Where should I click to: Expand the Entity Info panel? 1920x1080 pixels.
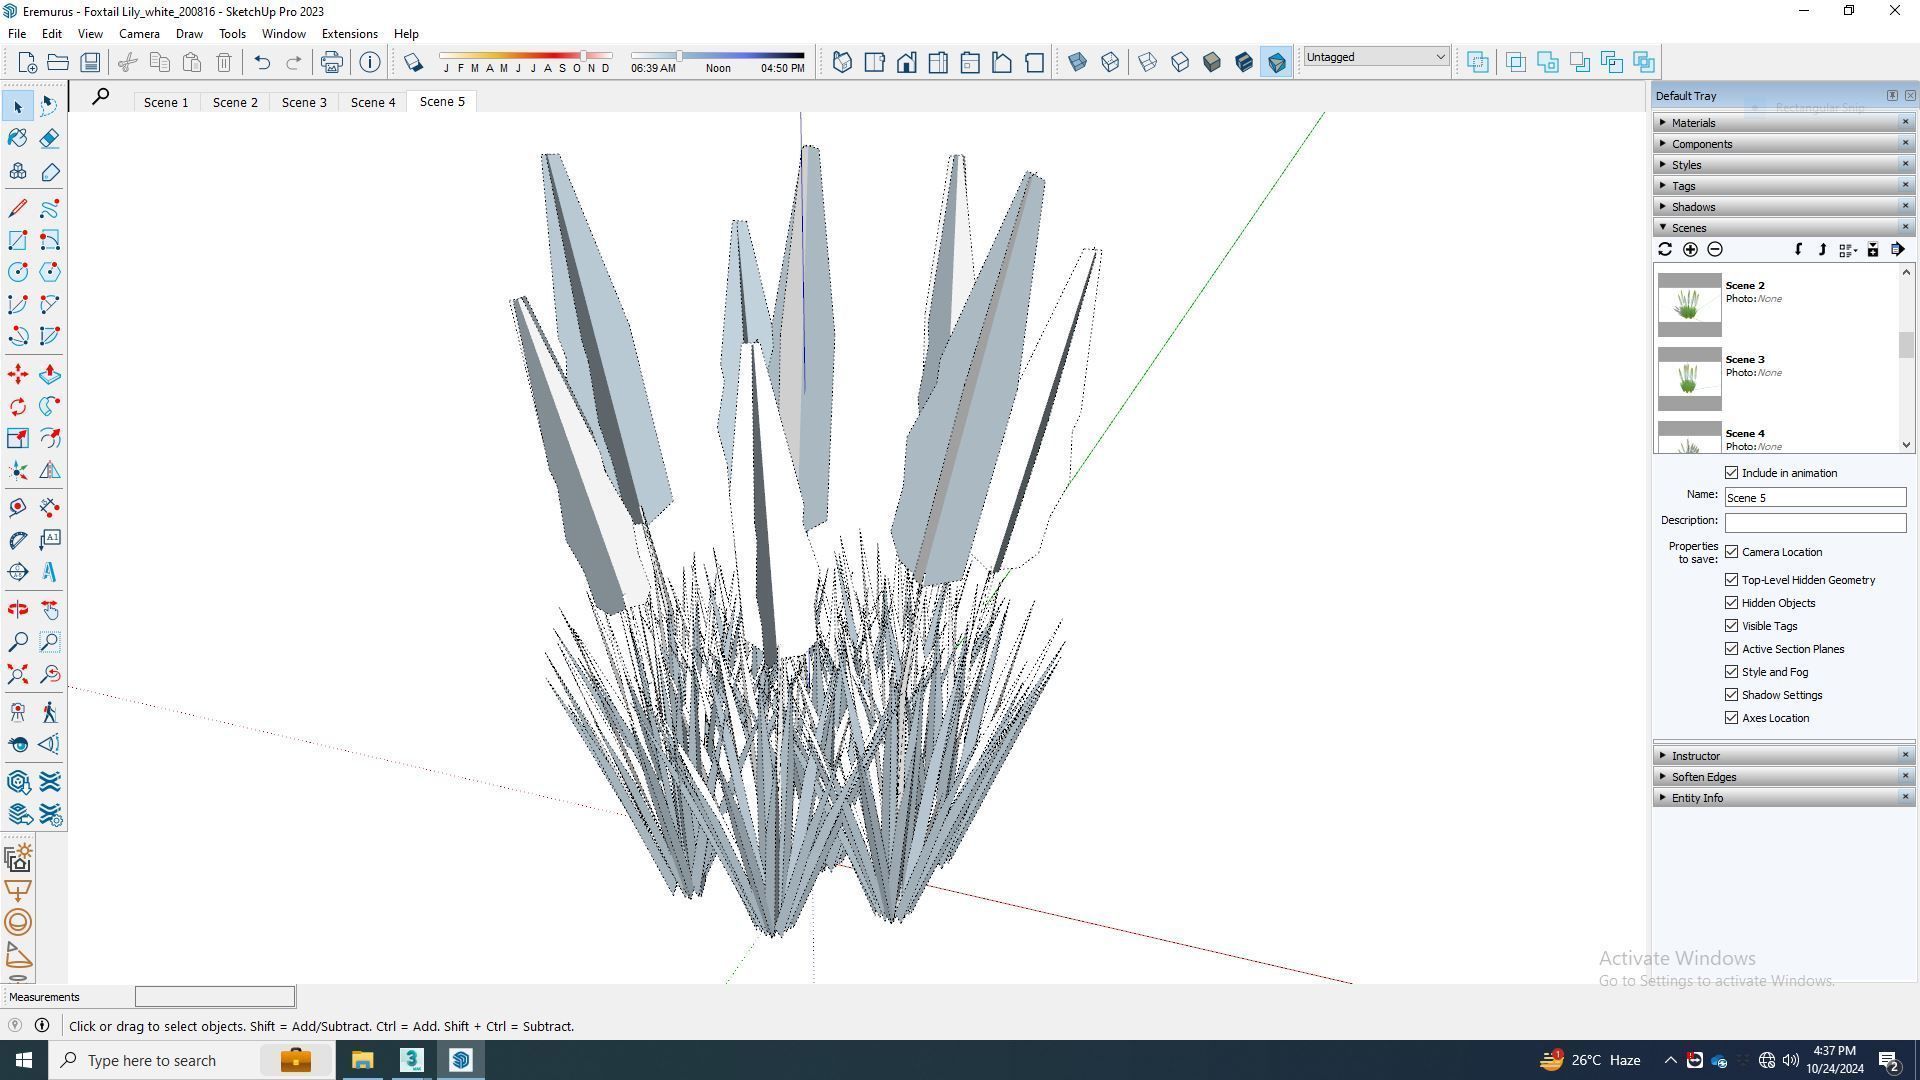tap(1697, 798)
